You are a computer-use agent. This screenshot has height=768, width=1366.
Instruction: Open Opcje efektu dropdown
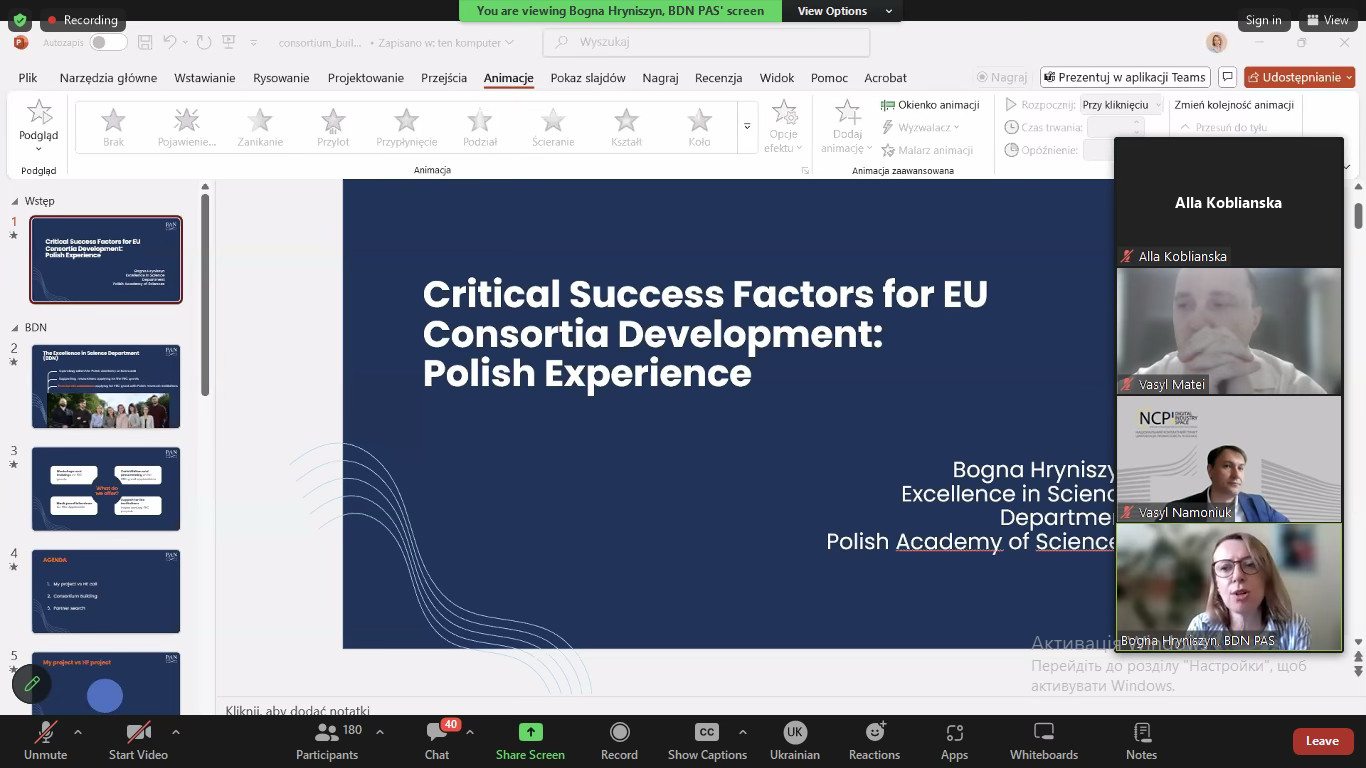click(x=785, y=127)
